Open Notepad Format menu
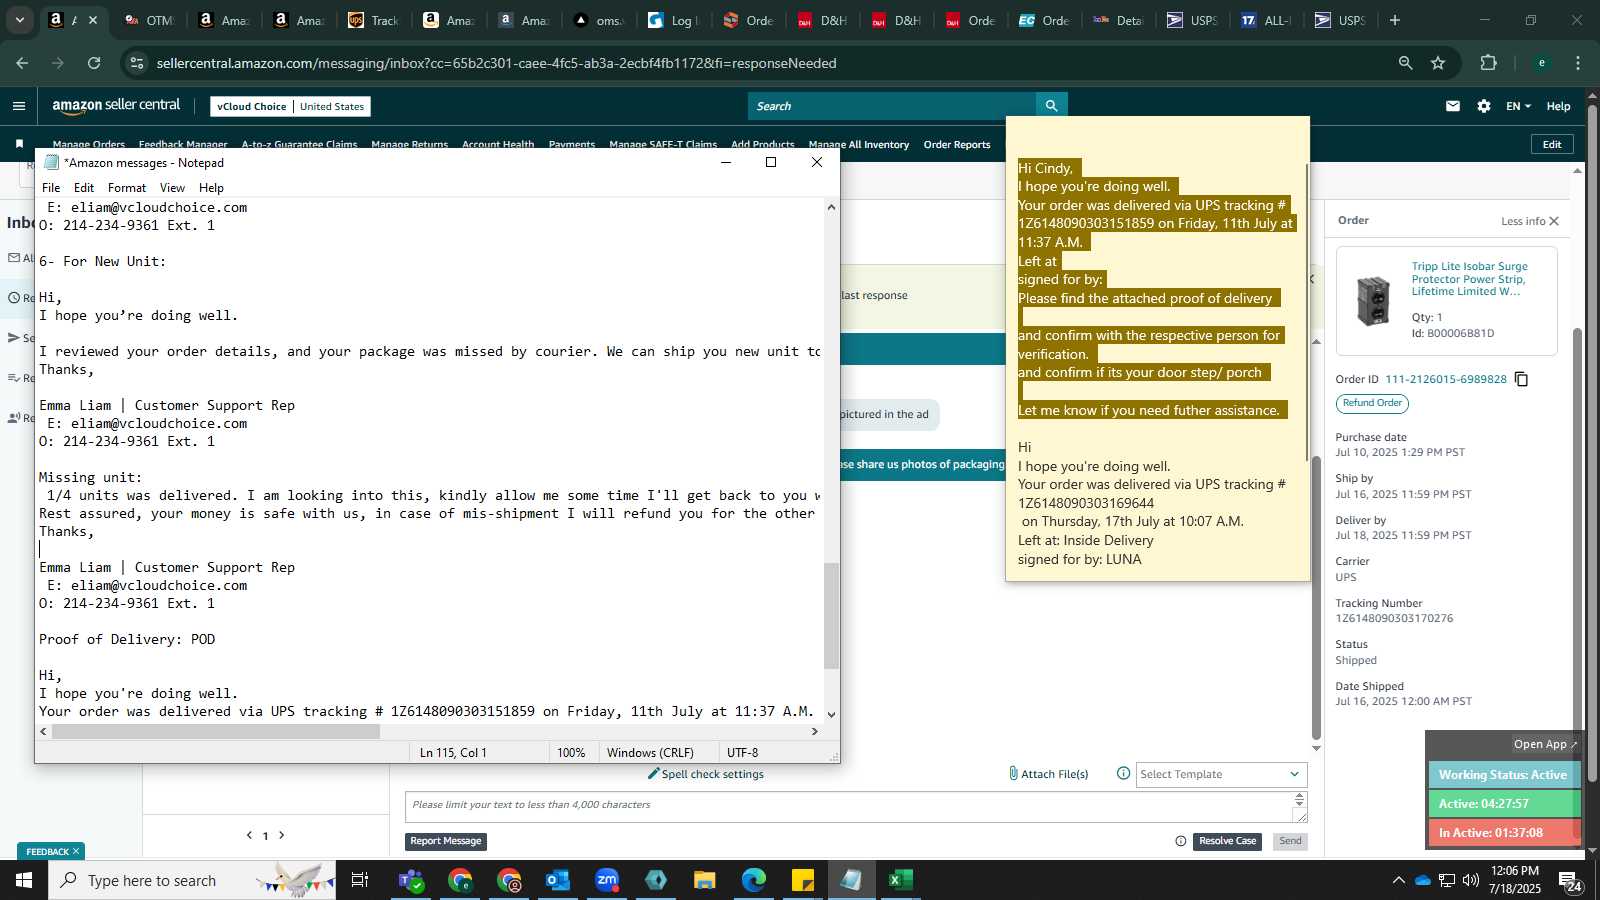The width and height of the screenshot is (1600, 900). click(x=127, y=188)
